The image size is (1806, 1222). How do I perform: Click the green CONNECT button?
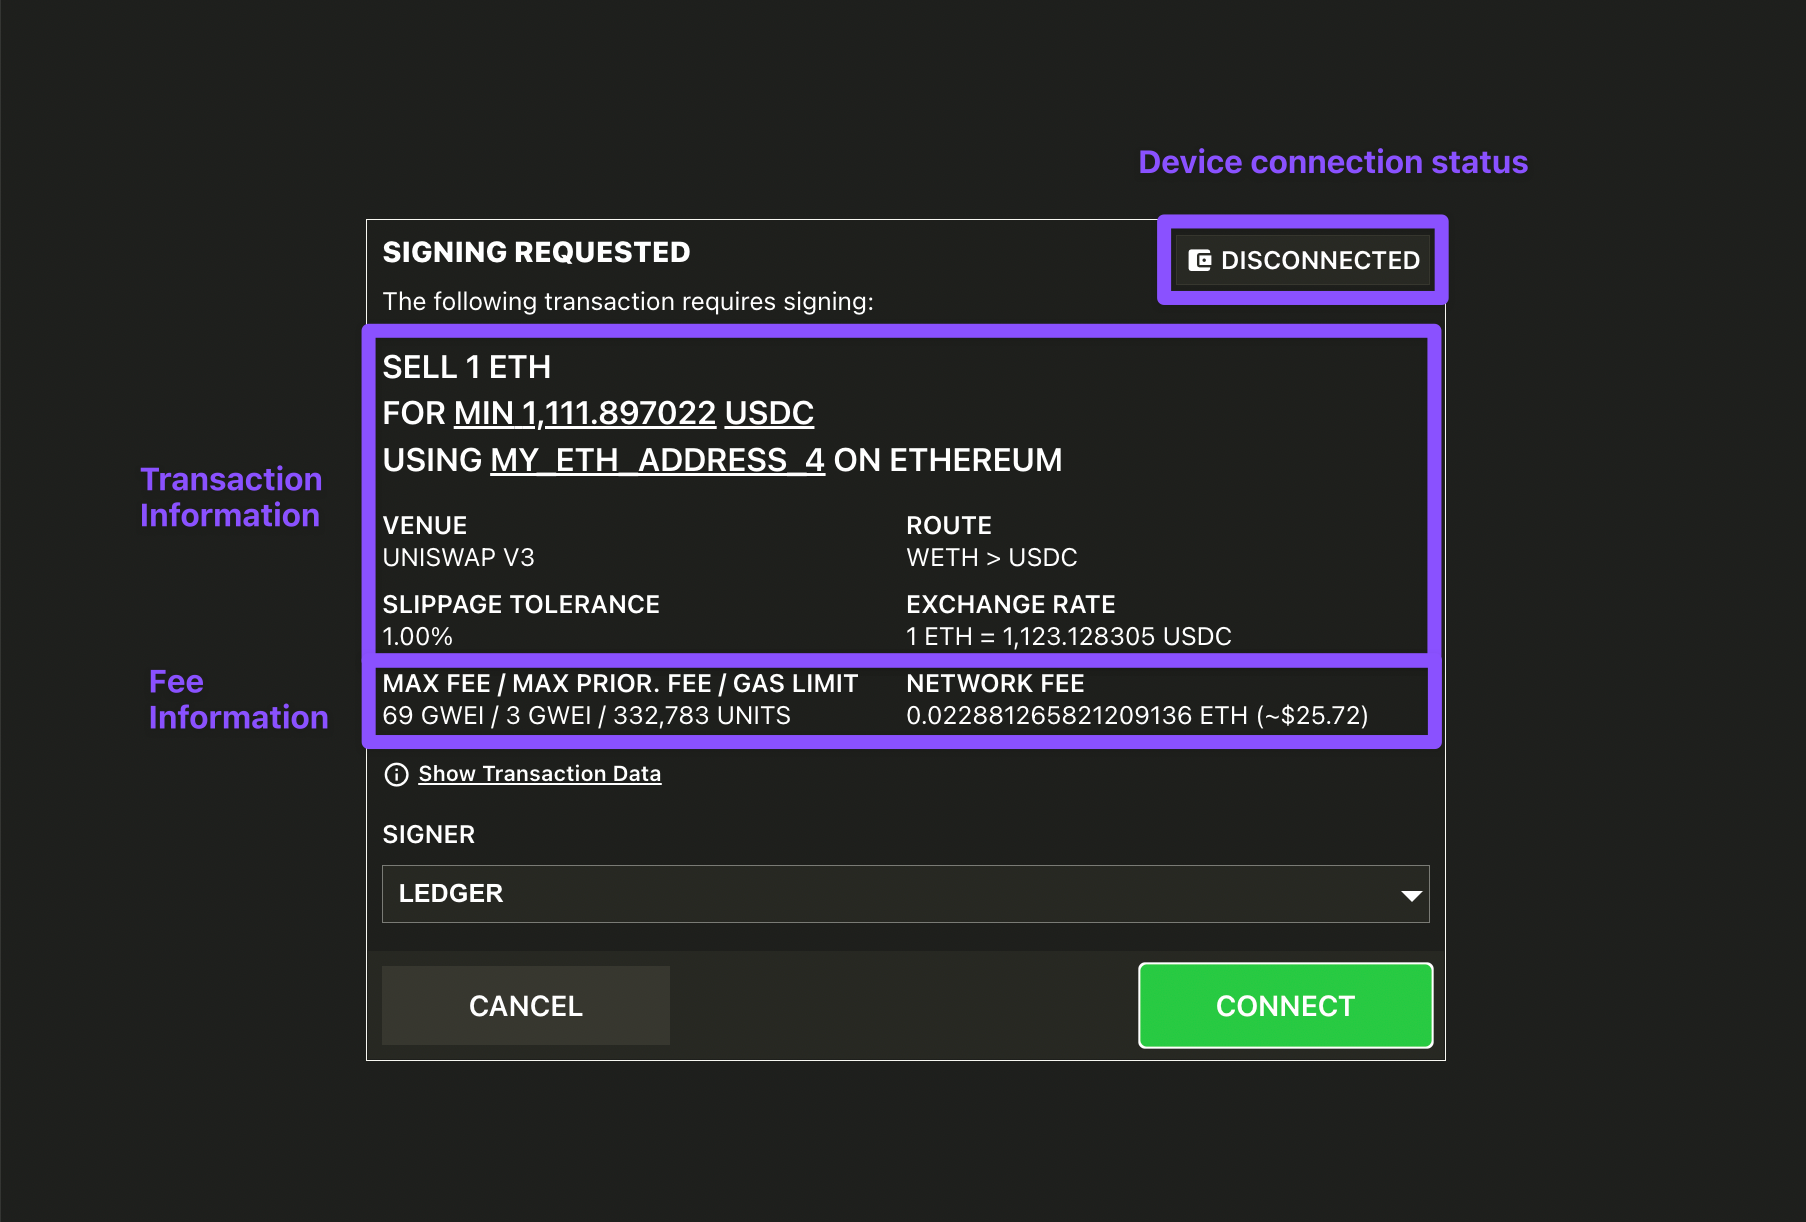[1286, 1006]
